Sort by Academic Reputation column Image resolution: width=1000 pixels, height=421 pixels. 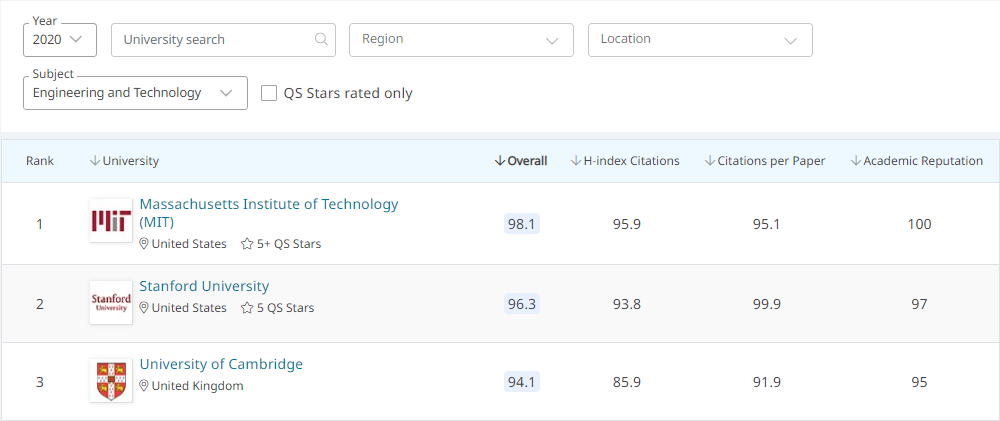(917, 161)
